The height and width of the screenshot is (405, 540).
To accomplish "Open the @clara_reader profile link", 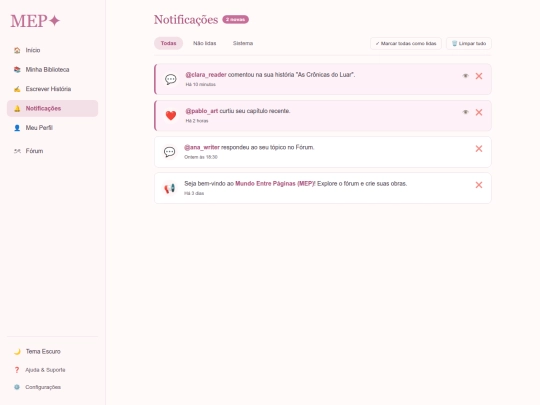I will (206, 75).
